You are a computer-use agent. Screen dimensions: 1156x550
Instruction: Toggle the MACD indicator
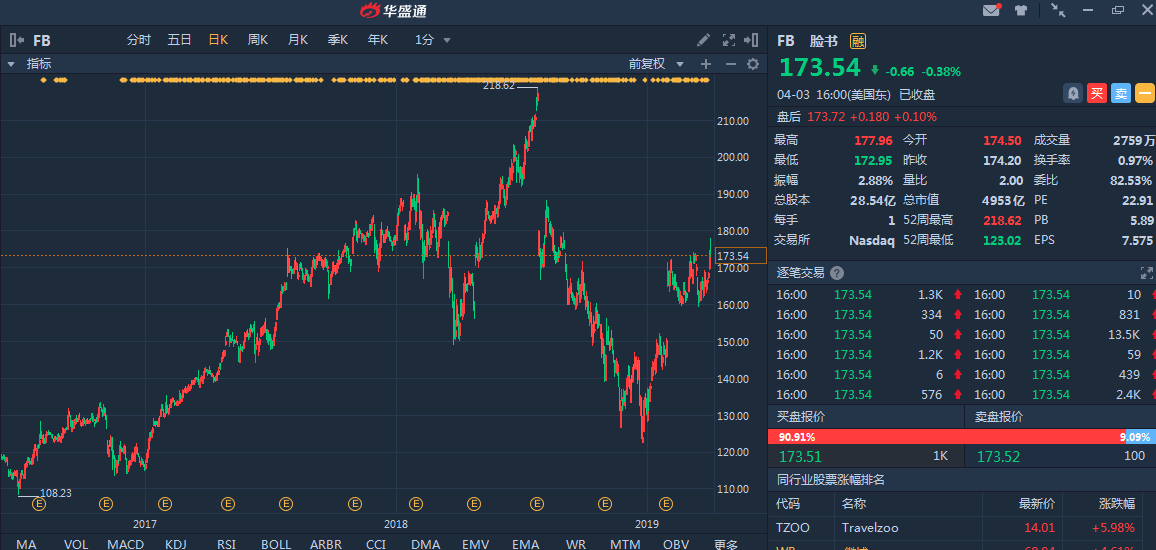click(x=125, y=544)
